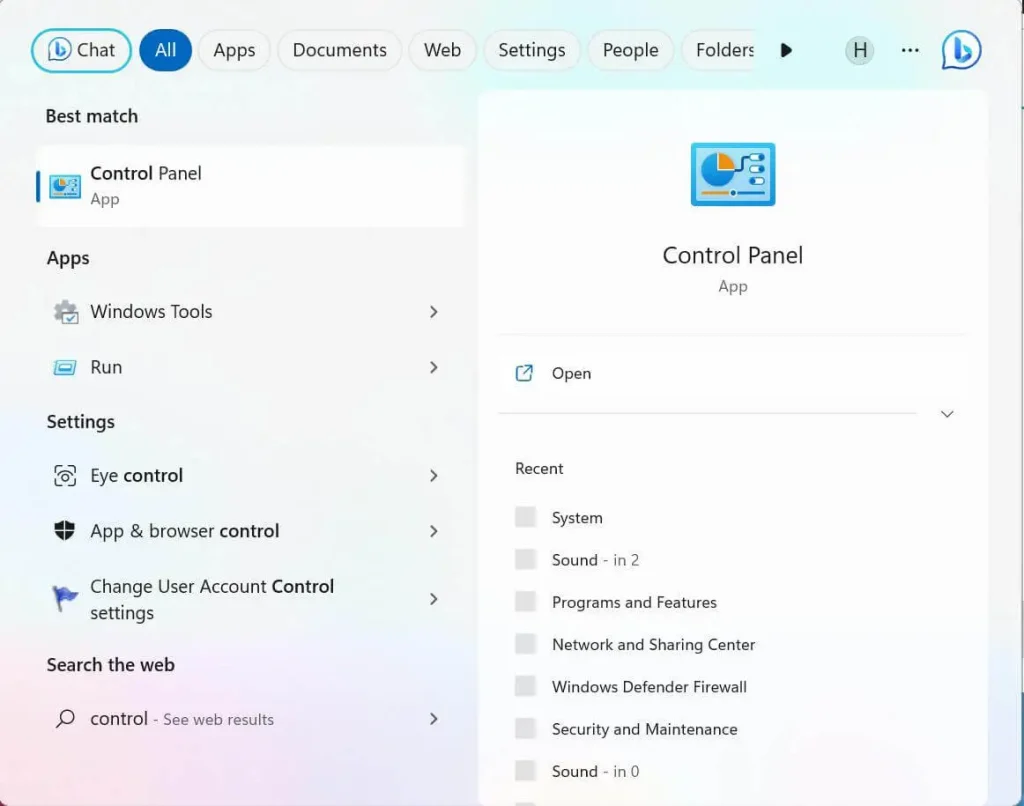Expand the control web results chevron

[434, 719]
